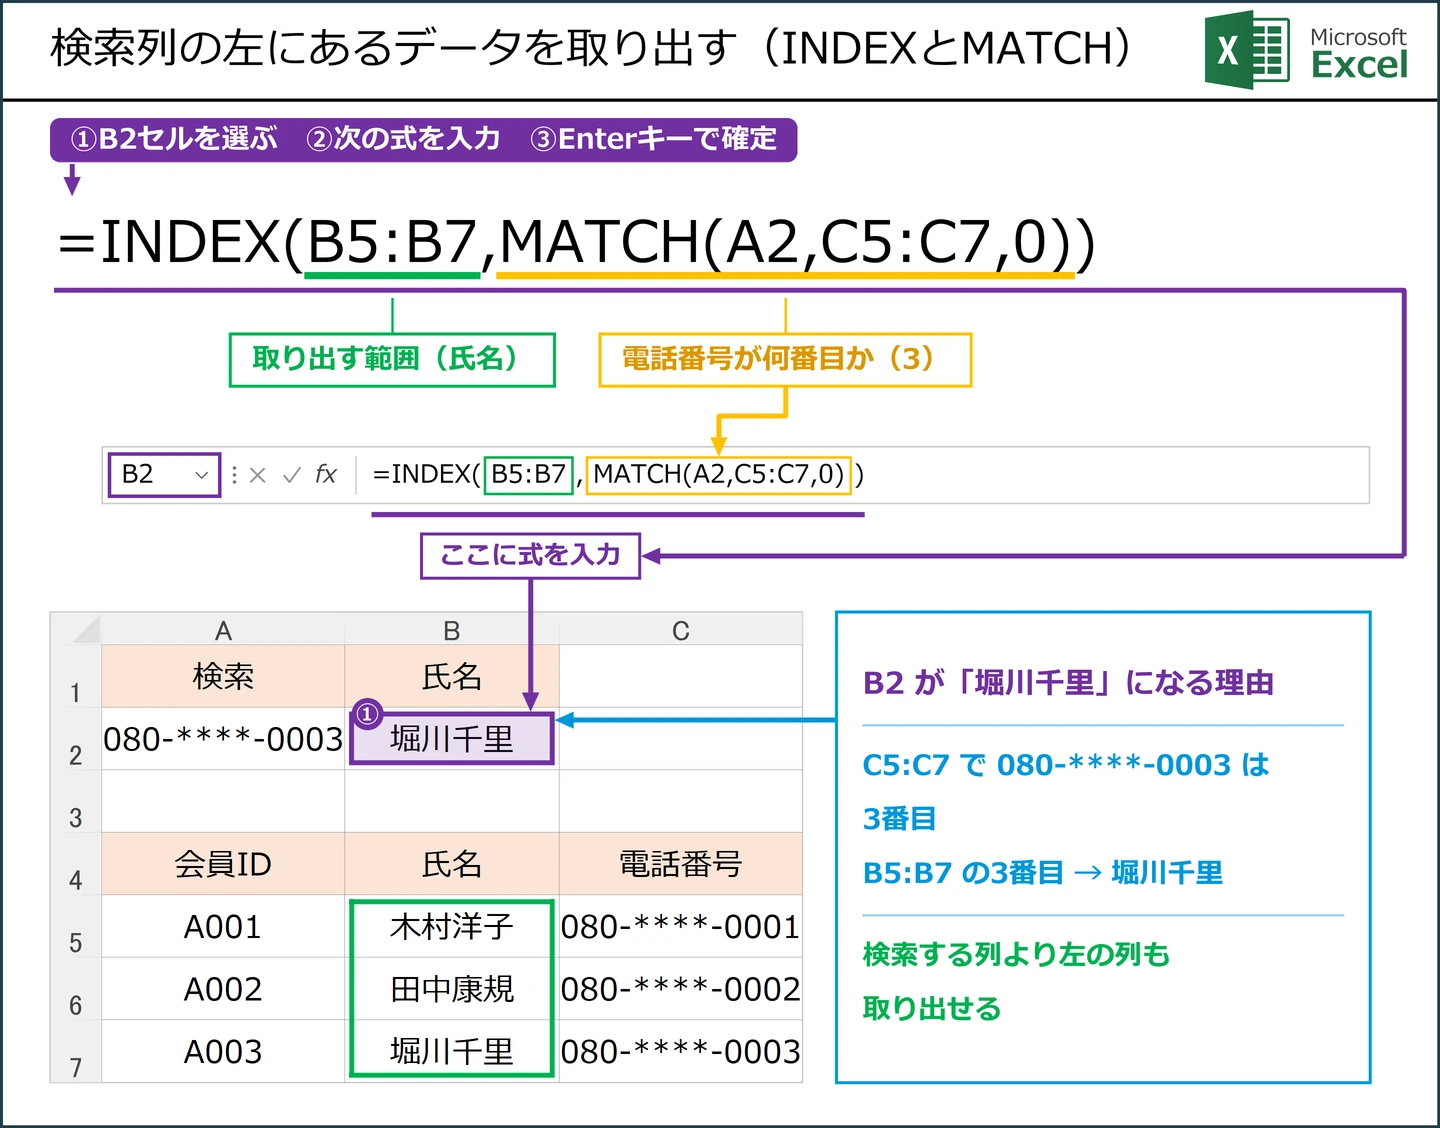Select cell A2 containing 080-****-0003
Screen dimensions: 1440x1128
pos(223,739)
